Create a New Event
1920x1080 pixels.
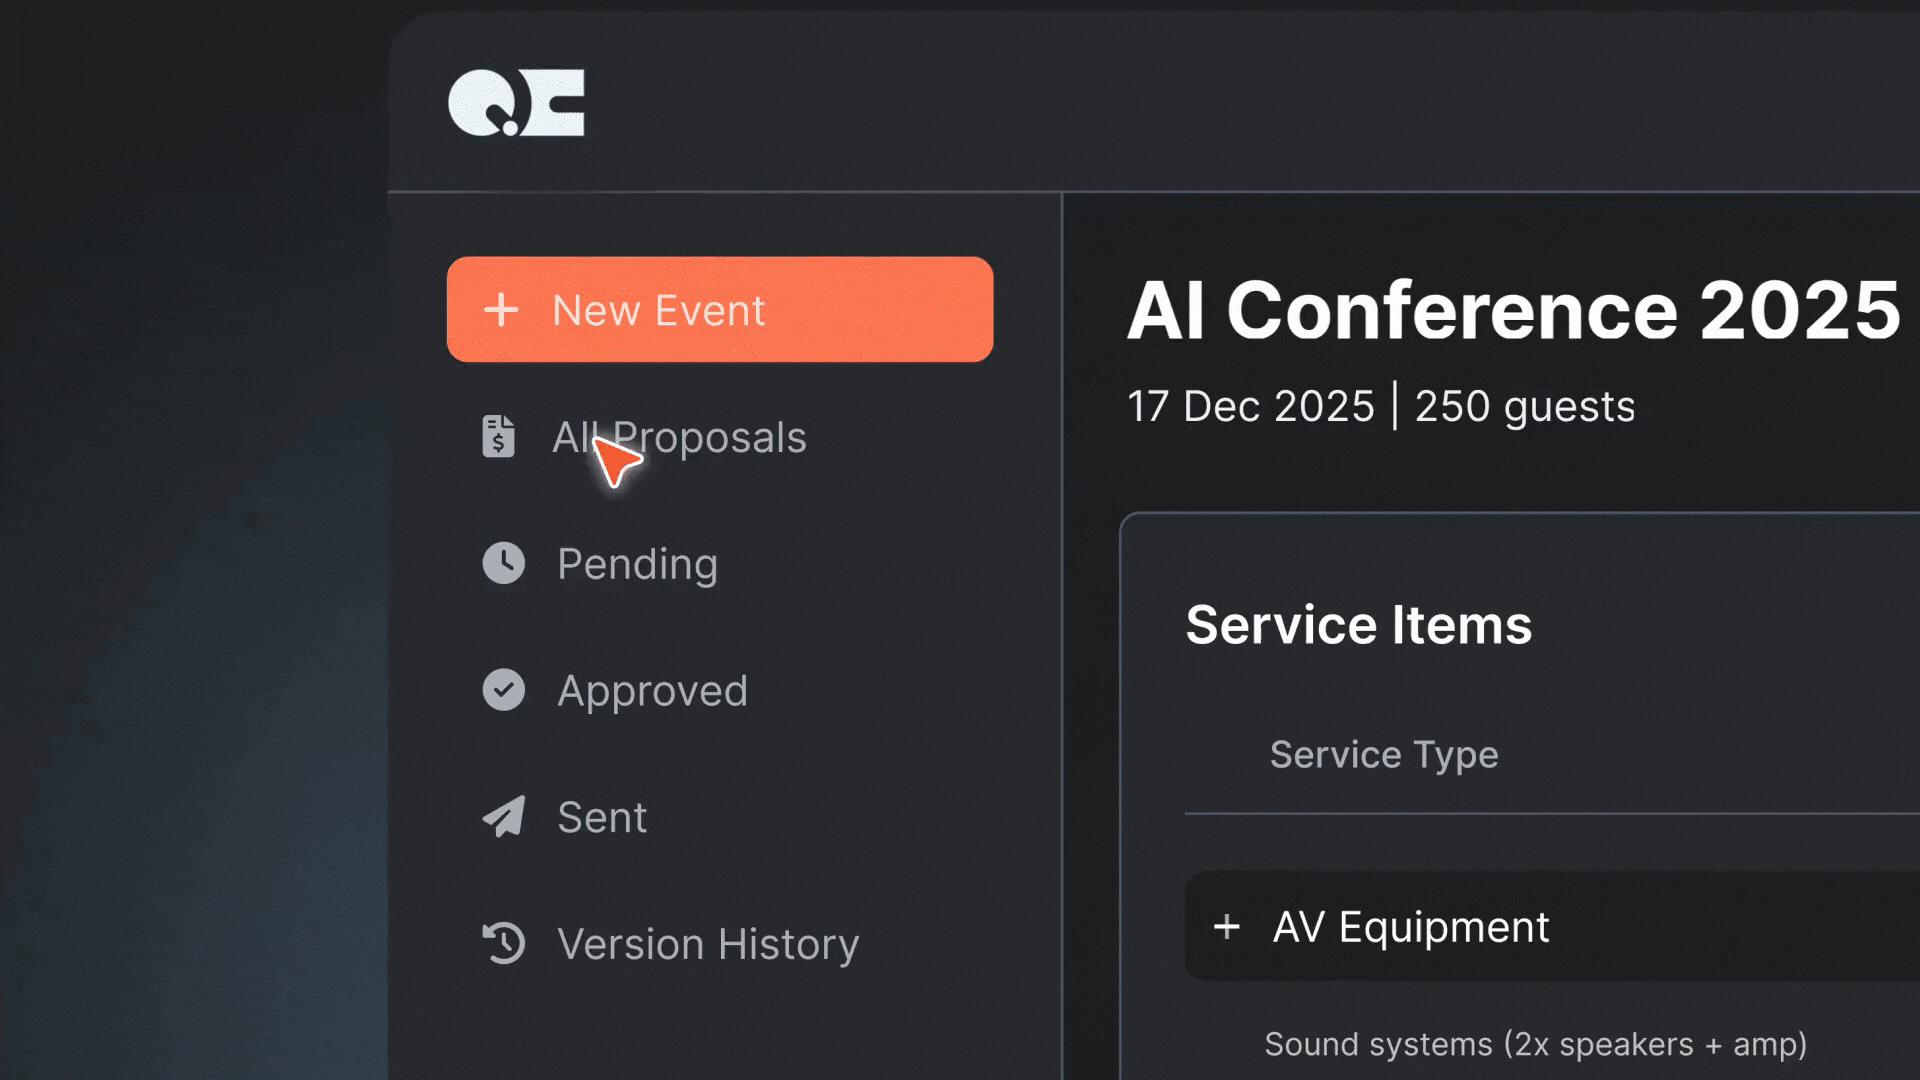point(719,310)
